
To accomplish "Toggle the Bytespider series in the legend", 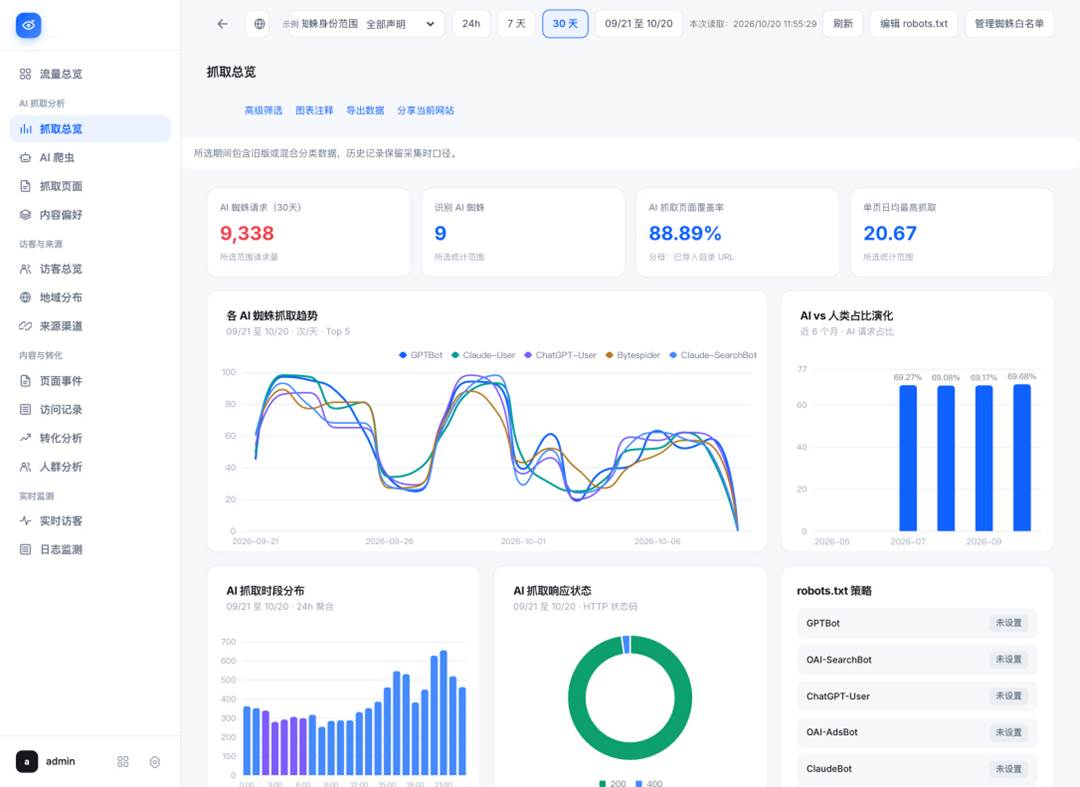I will [632, 355].
